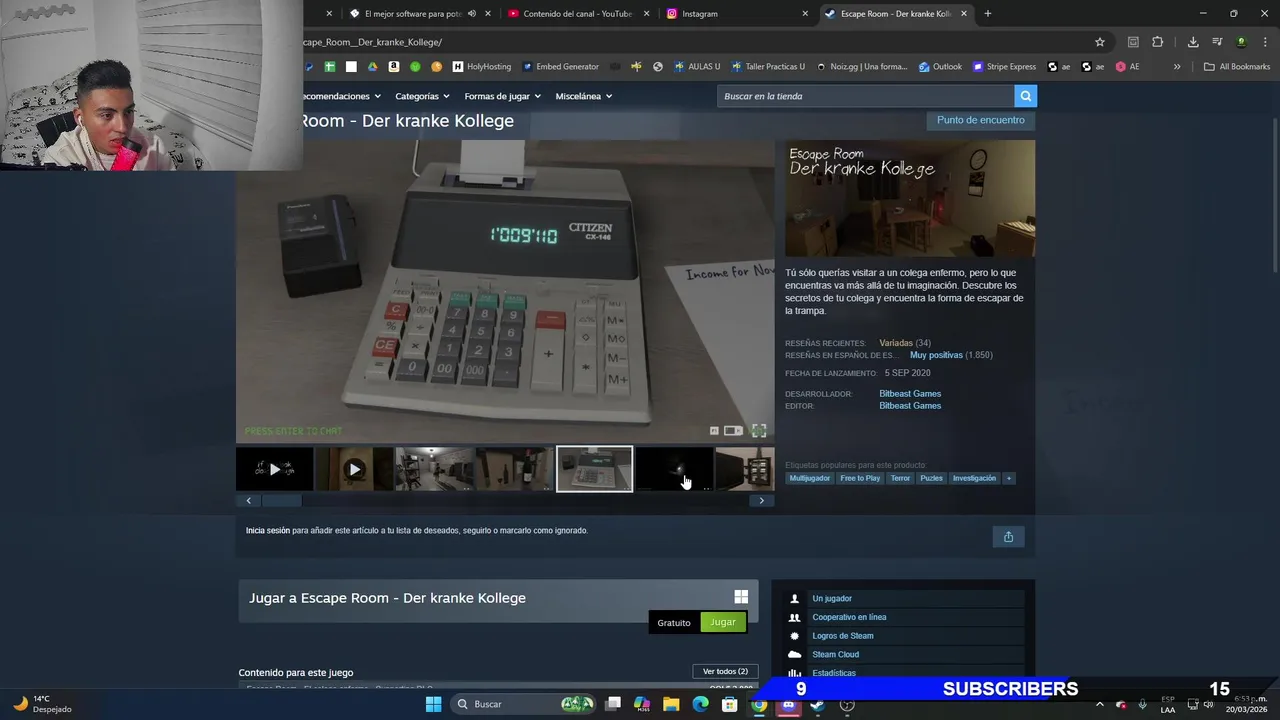The height and width of the screenshot is (720, 1280).
Task: Select the wine bottle screenshot thumbnail
Action: point(514,469)
